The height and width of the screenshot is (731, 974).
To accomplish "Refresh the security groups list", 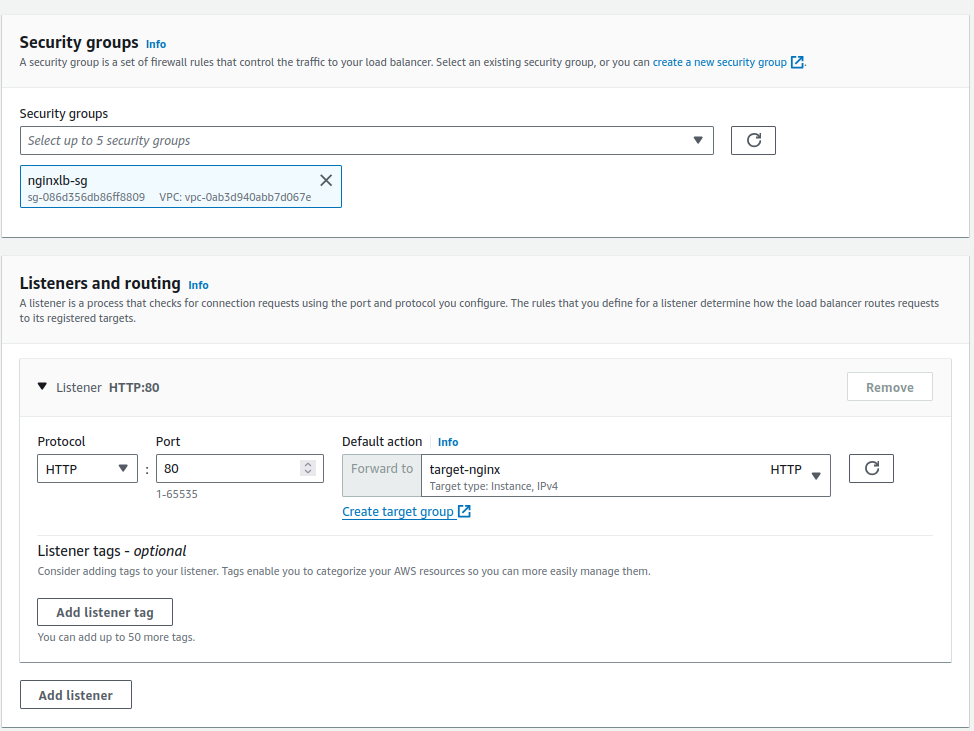I will pos(753,141).
